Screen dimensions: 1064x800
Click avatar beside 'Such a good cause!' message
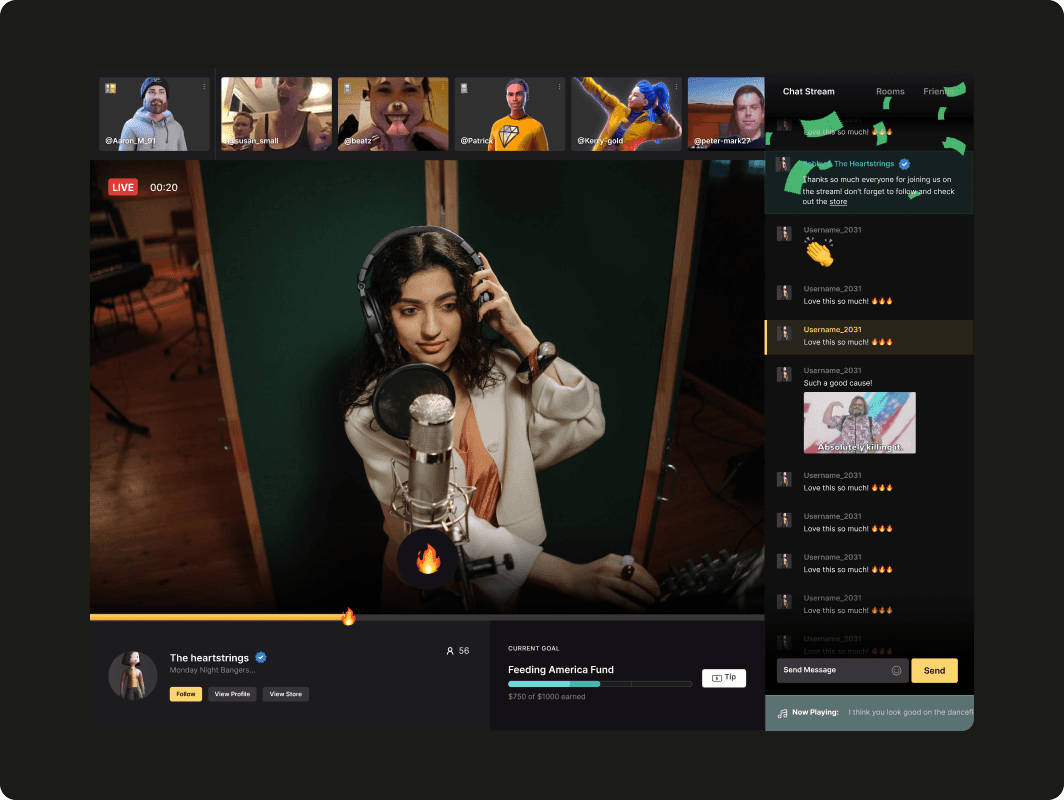coord(784,374)
